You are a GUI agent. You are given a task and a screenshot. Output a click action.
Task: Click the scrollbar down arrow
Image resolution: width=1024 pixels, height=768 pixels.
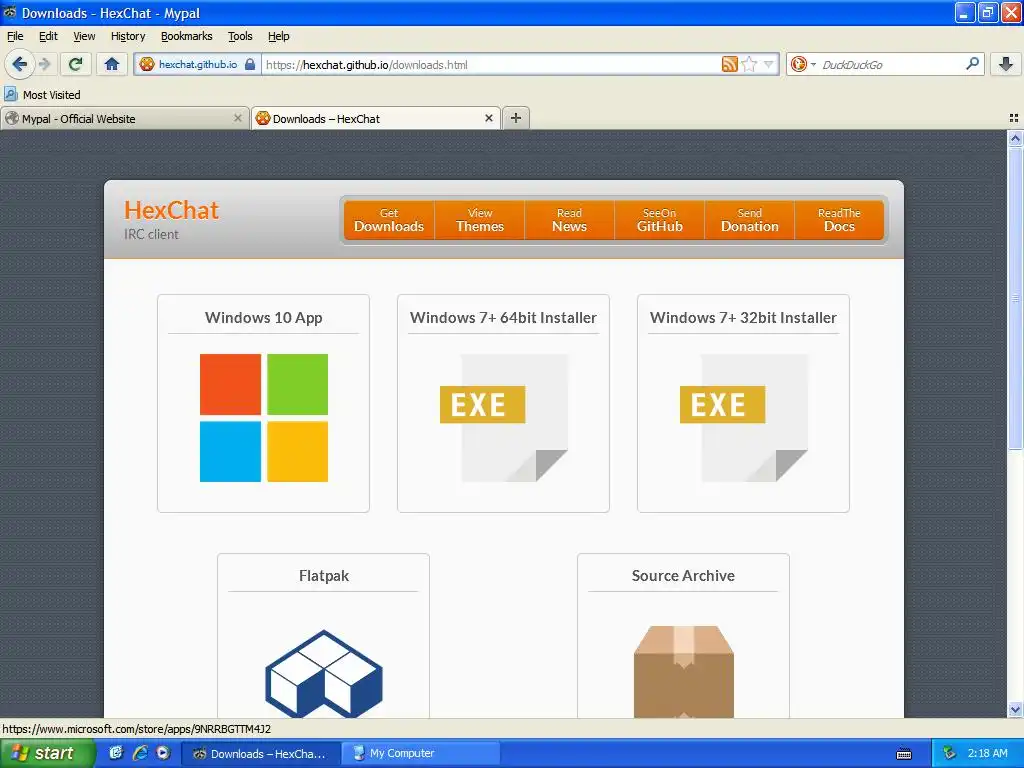point(1015,709)
